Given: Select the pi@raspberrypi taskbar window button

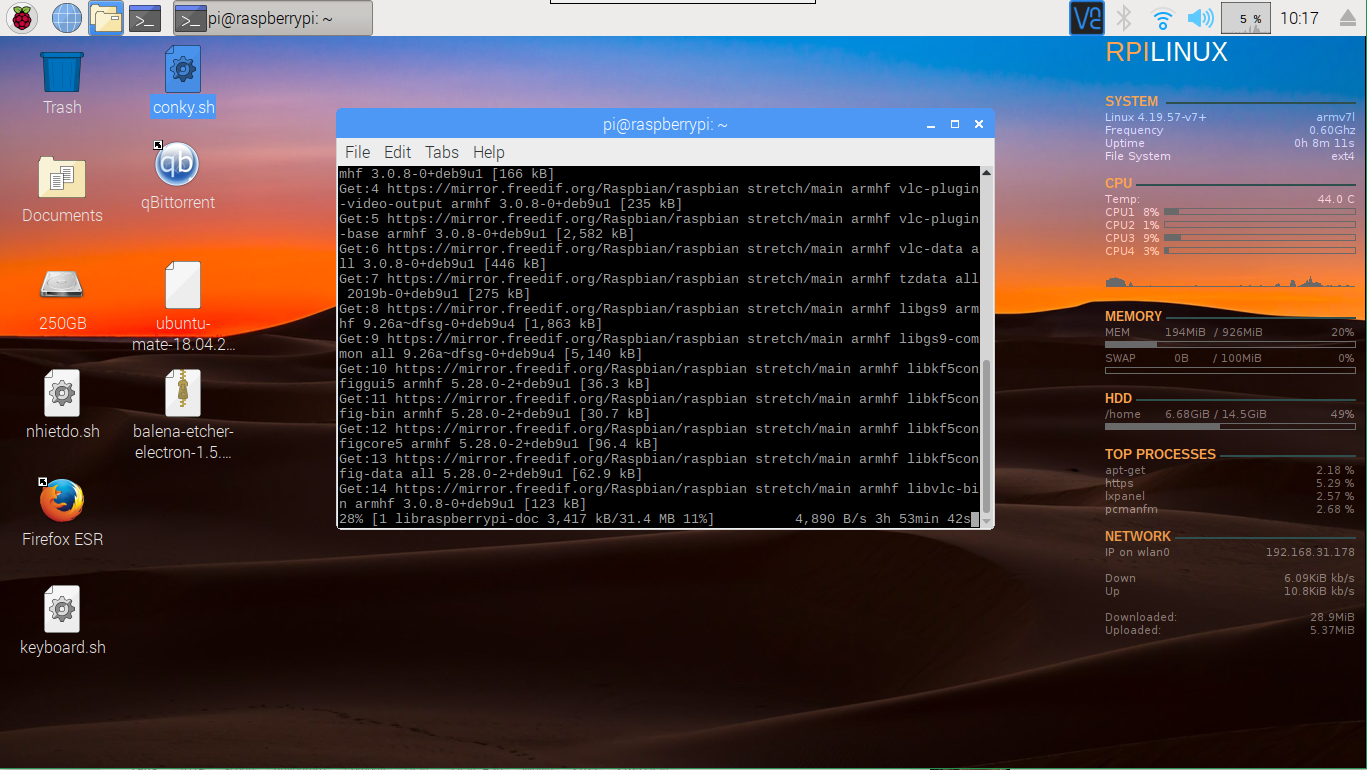Looking at the screenshot, I should [x=273, y=18].
